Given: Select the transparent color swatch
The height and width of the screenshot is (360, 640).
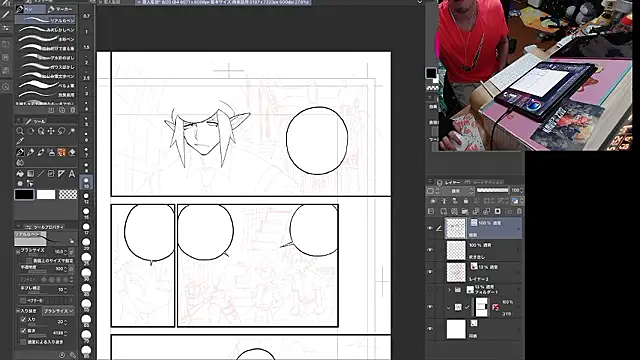Looking at the screenshot, I should click(x=68, y=195).
